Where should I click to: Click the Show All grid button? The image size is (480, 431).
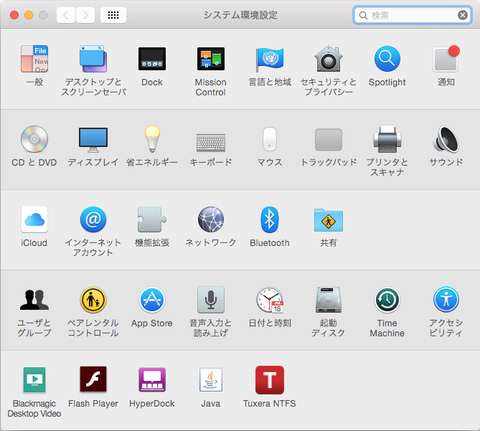pos(113,15)
